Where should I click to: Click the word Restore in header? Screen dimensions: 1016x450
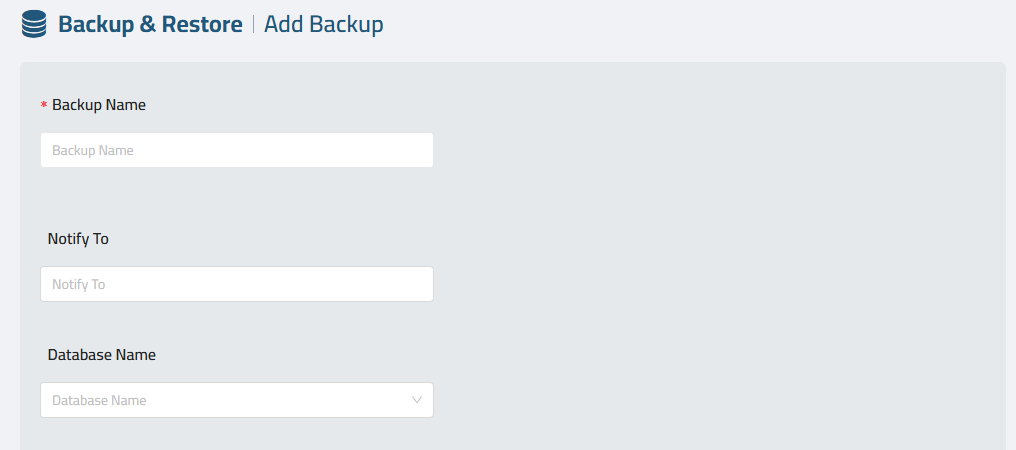point(202,24)
